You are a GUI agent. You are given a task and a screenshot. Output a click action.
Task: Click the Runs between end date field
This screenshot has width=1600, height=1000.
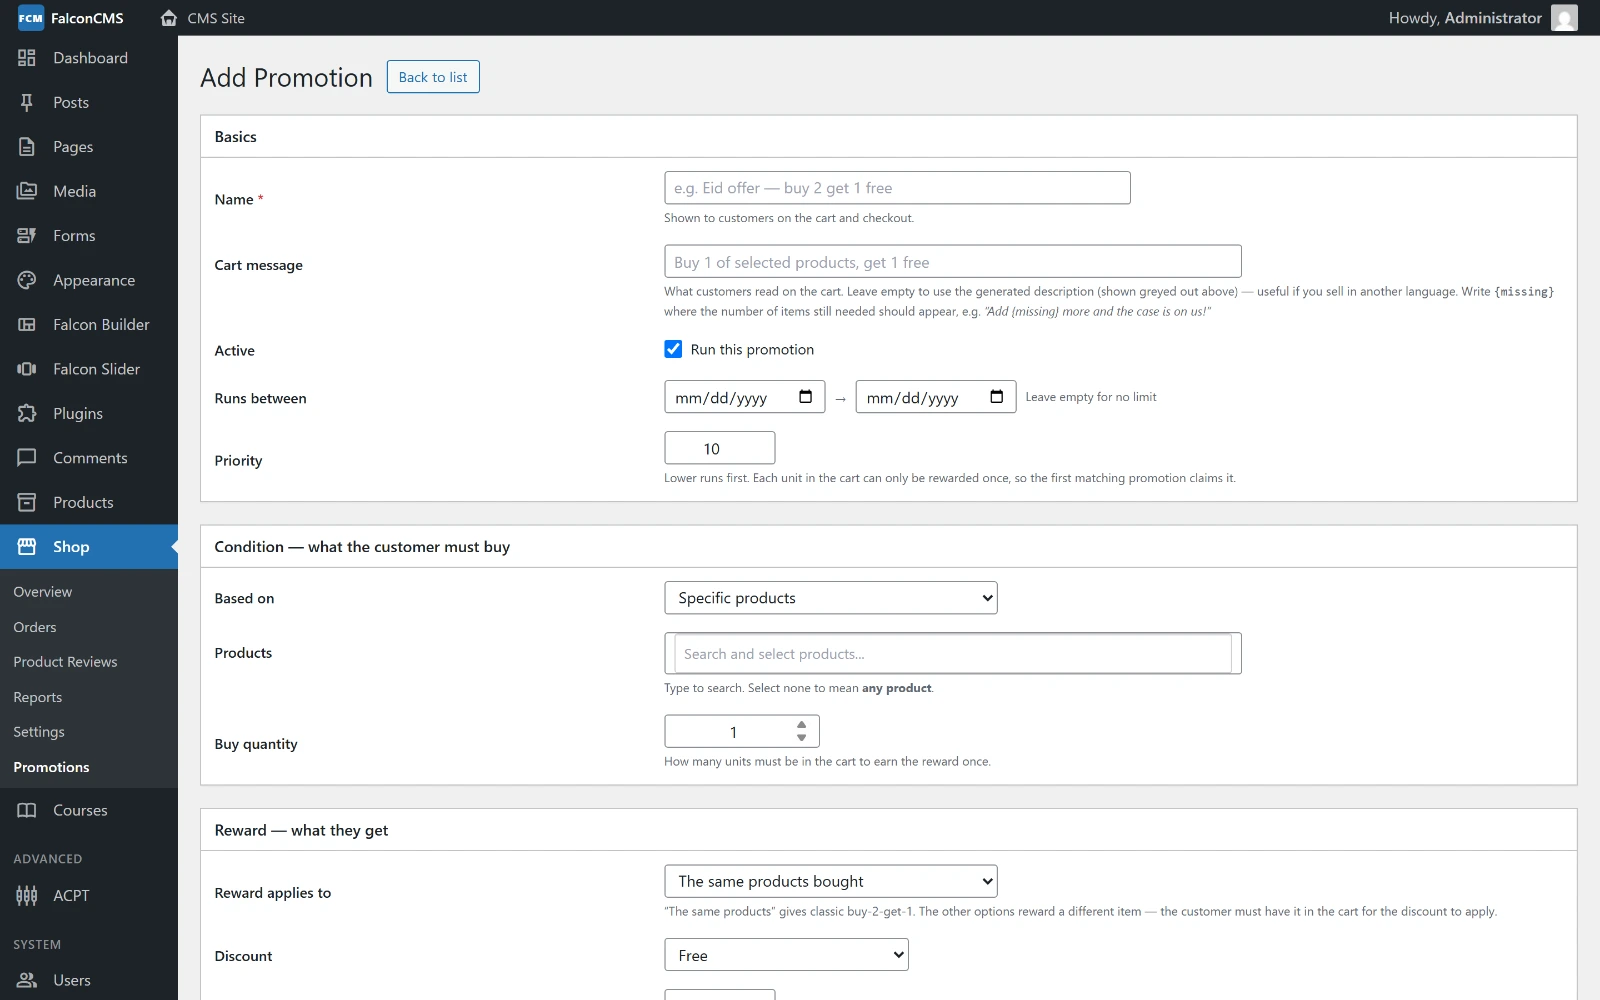pos(936,397)
